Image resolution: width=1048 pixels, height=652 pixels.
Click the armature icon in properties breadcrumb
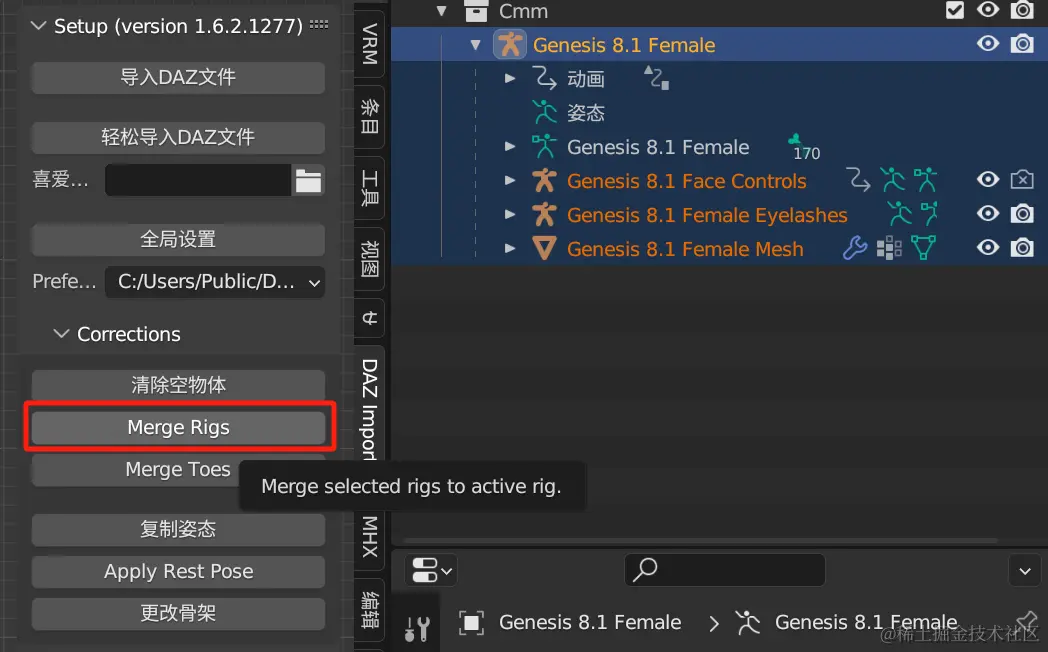pos(748,623)
